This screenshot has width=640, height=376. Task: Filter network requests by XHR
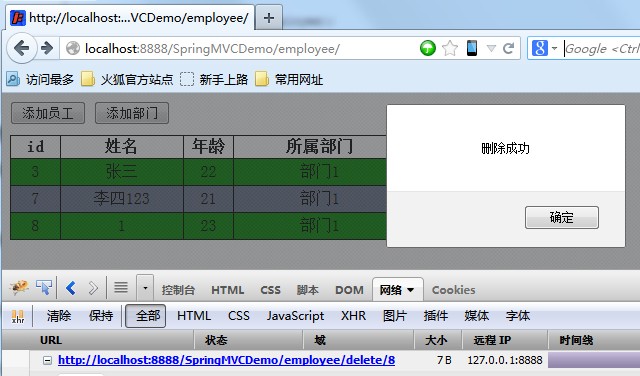coord(353,316)
